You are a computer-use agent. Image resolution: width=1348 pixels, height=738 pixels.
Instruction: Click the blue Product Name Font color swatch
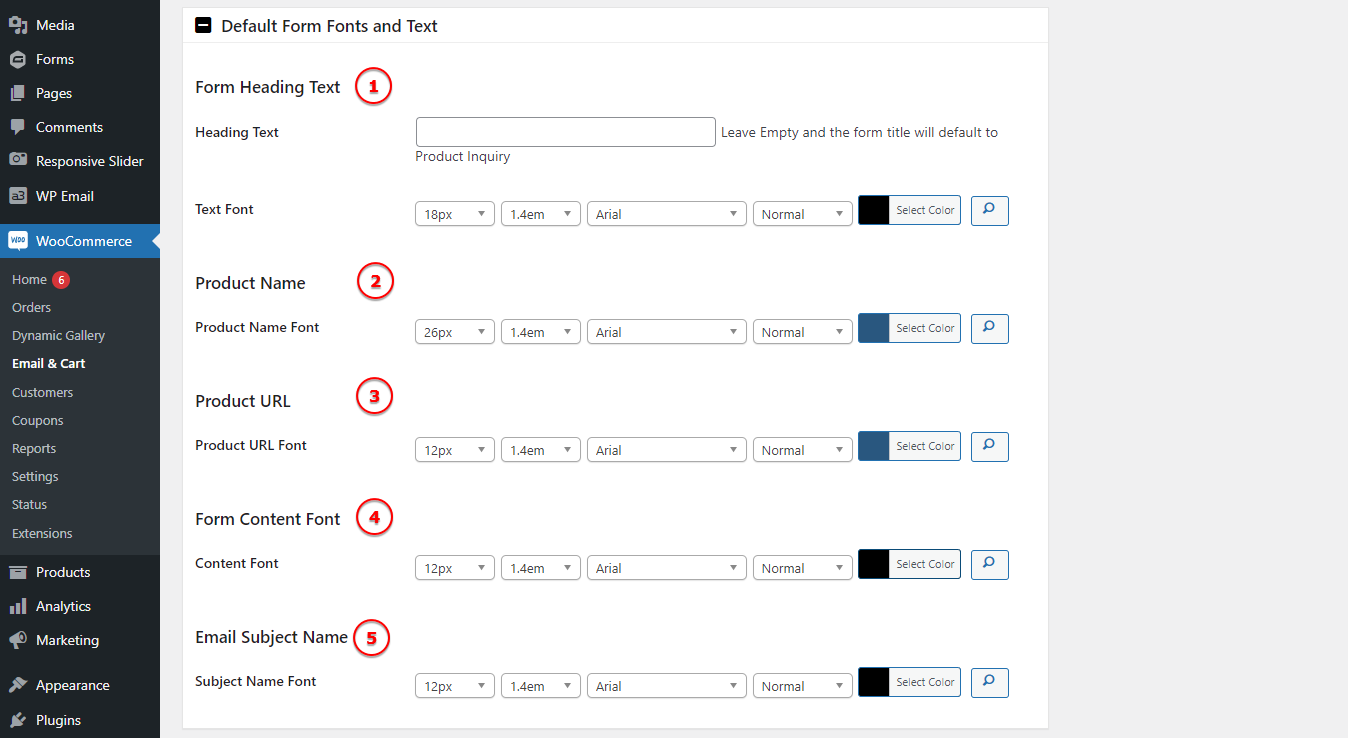(x=874, y=328)
